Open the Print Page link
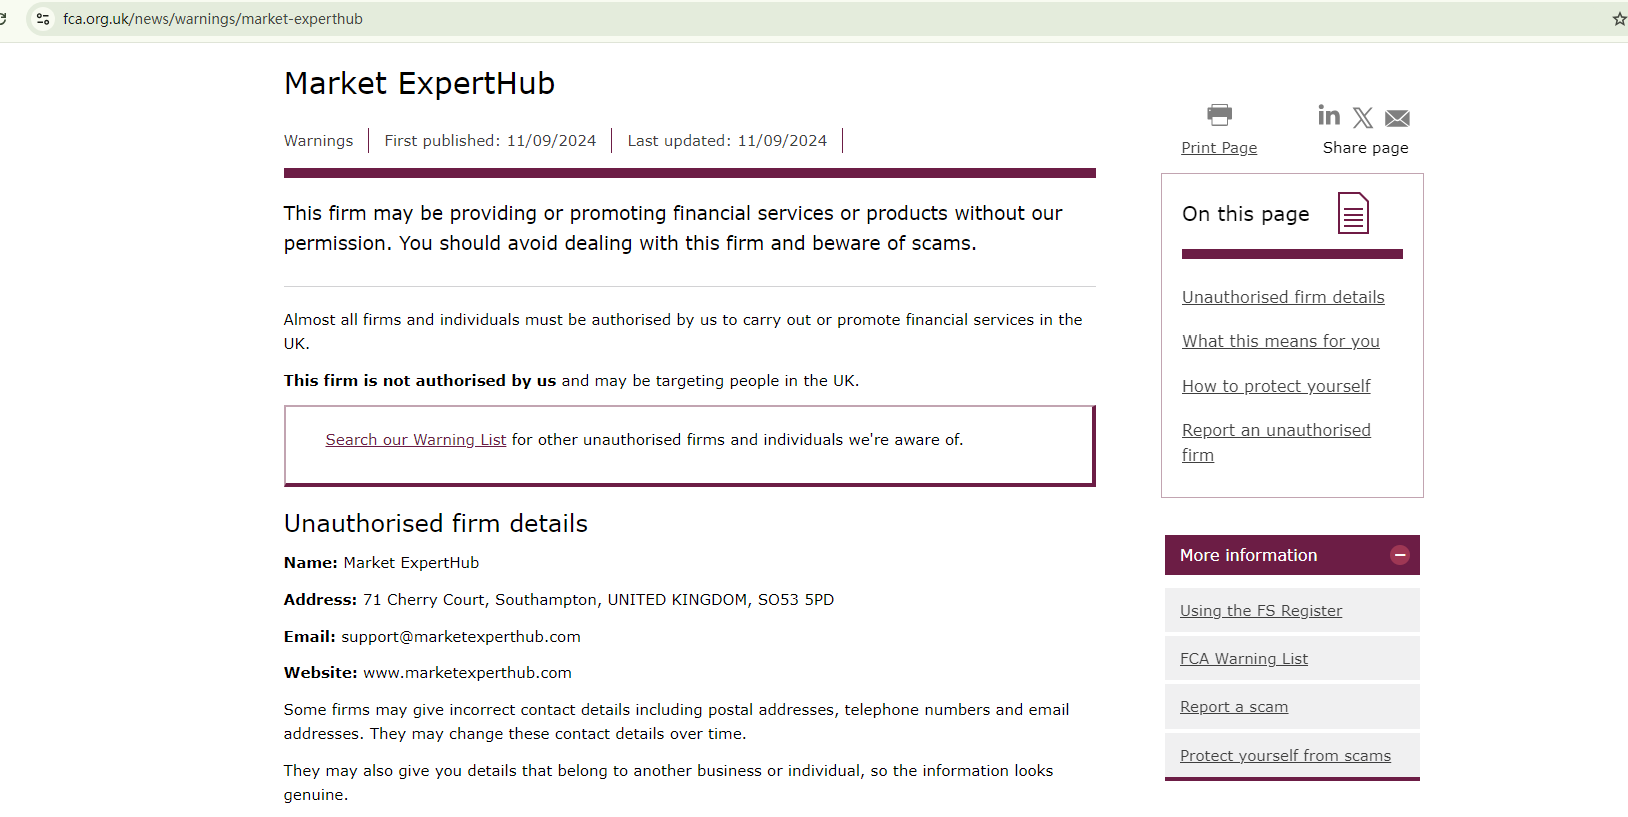This screenshot has width=1628, height=817. pyautogui.click(x=1219, y=147)
